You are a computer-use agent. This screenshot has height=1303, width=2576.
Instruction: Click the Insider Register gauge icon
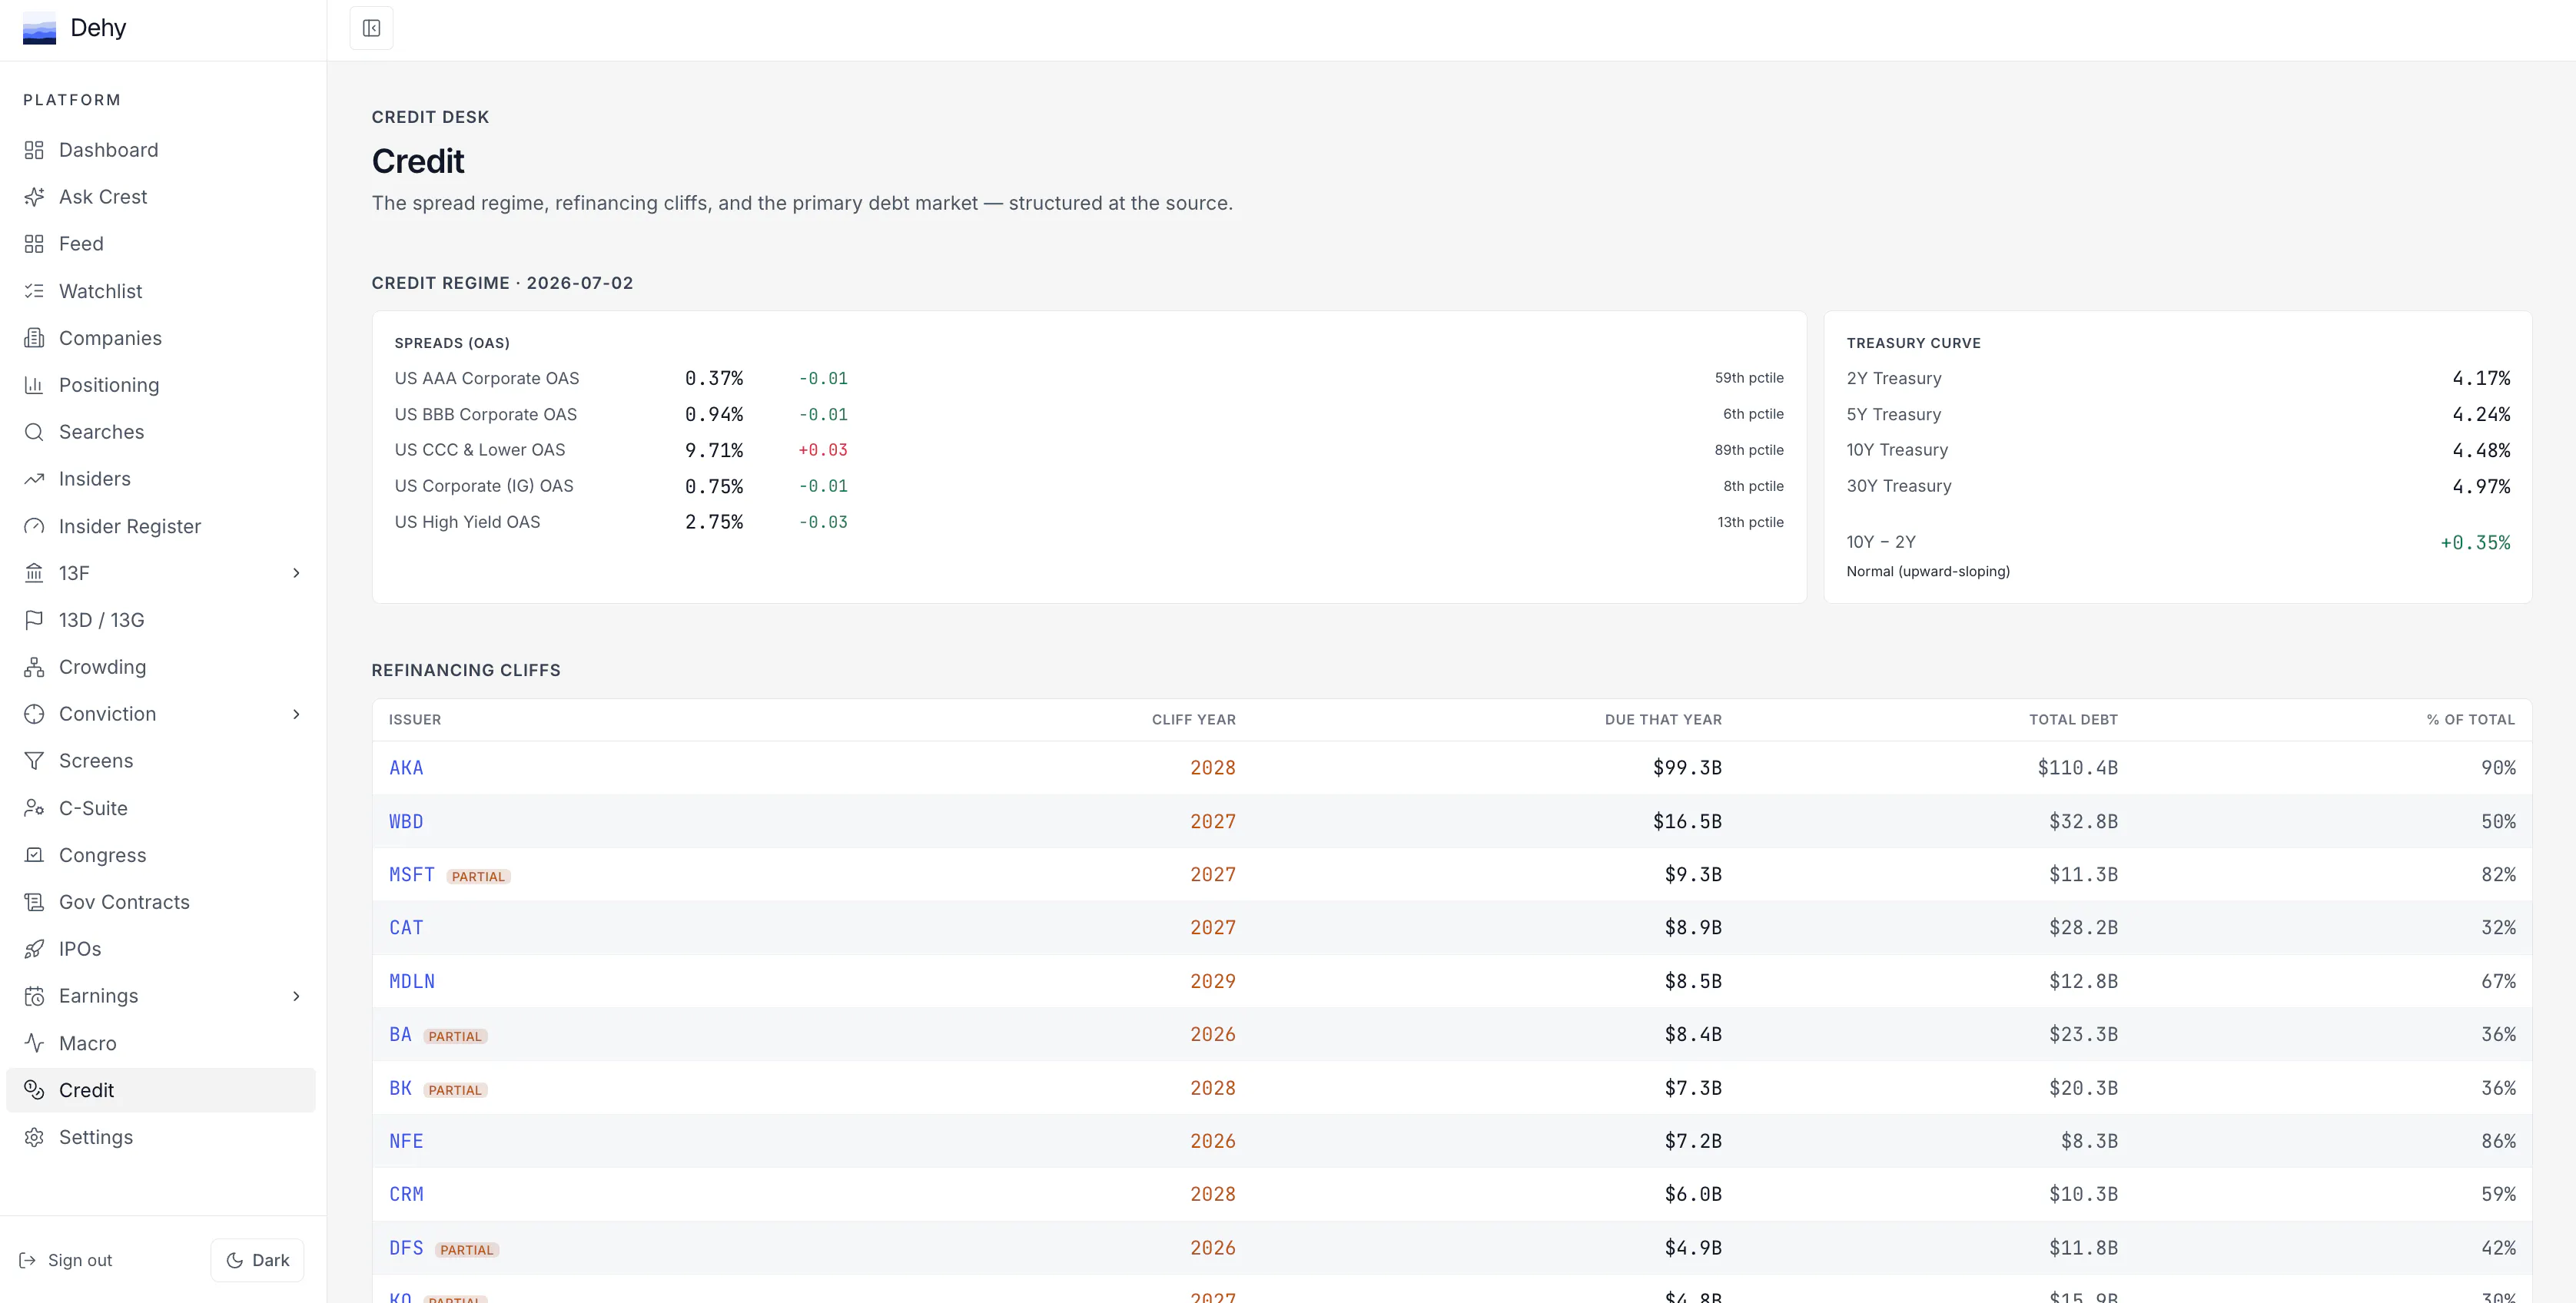tap(34, 526)
